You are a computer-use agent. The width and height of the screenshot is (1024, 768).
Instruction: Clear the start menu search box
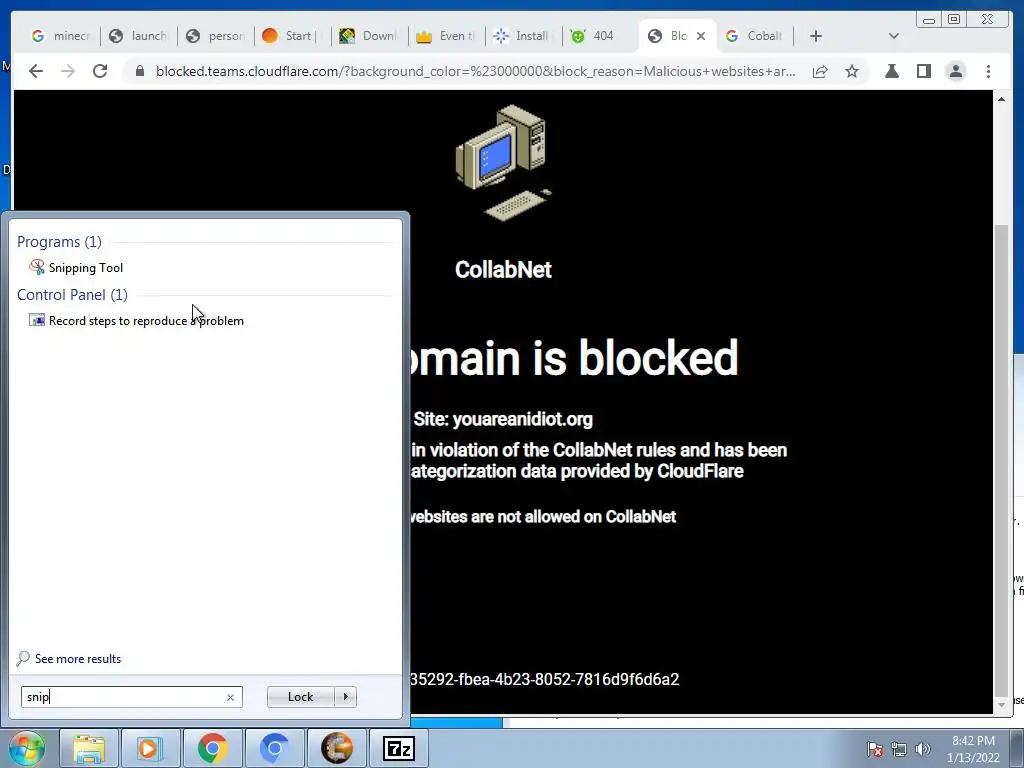pyautogui.click(x=230, y=697)
